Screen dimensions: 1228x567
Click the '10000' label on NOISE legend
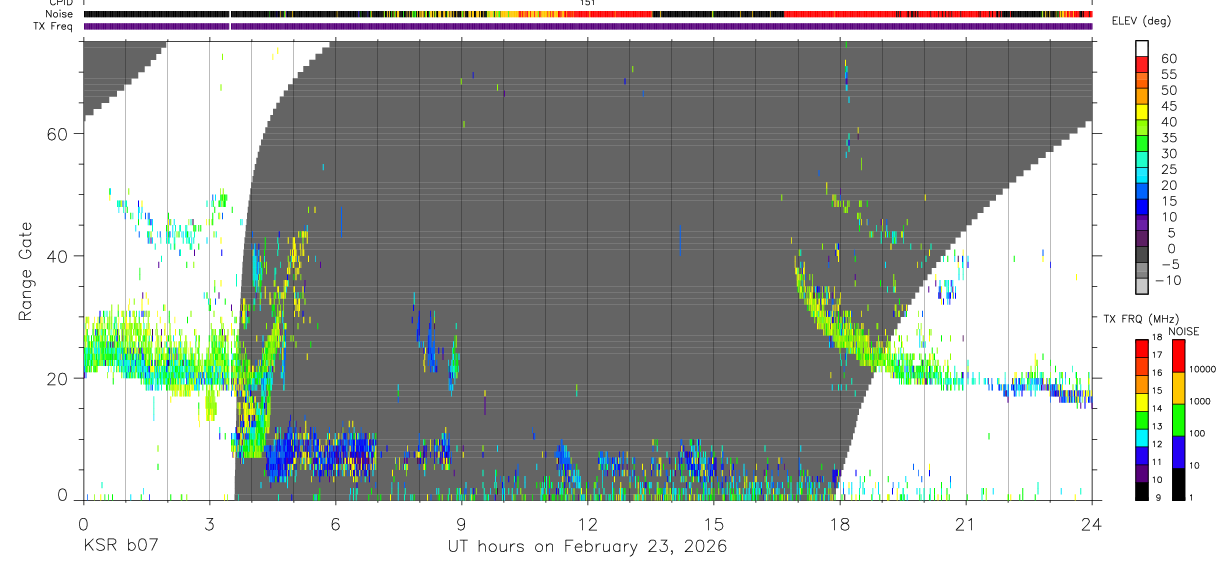[x=1203, y=371]
